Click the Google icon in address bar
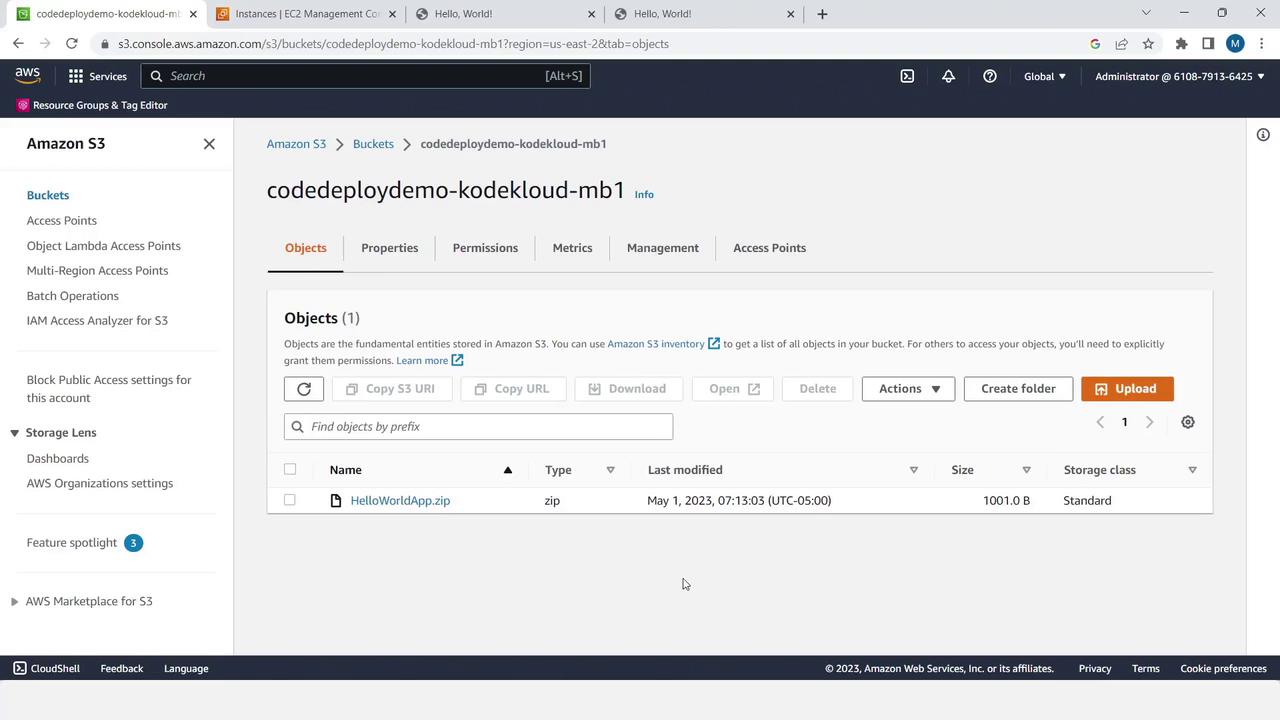The image size is (1280, 720). tap(1095, 44)
